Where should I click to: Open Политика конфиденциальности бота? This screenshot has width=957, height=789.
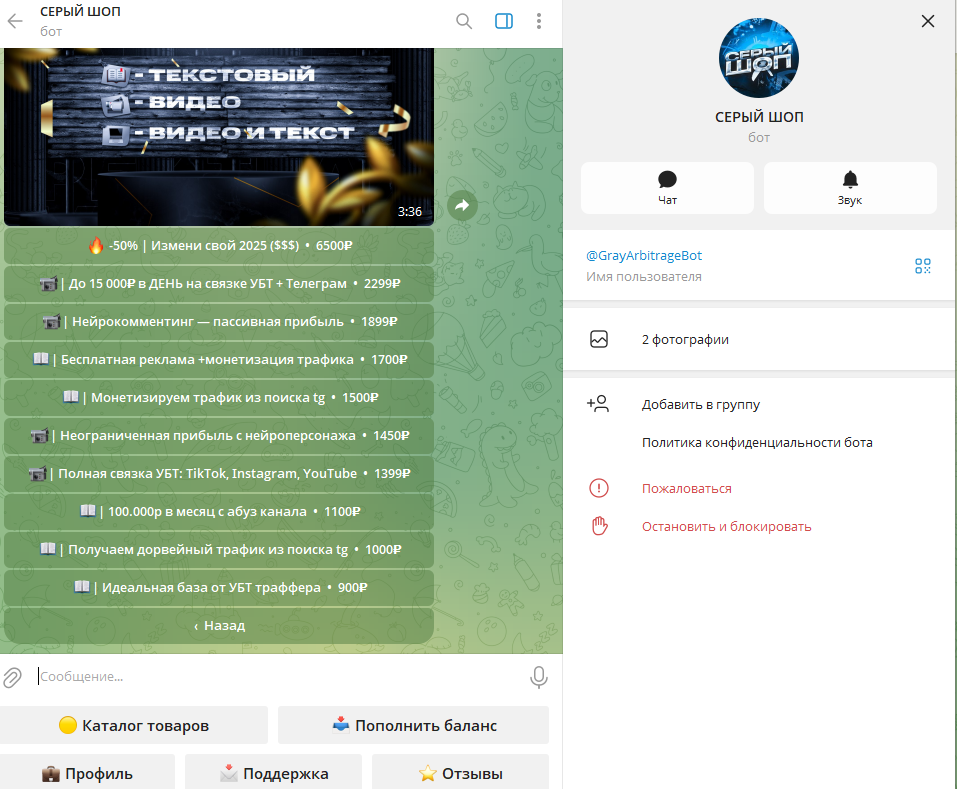(x=757, y=442)
